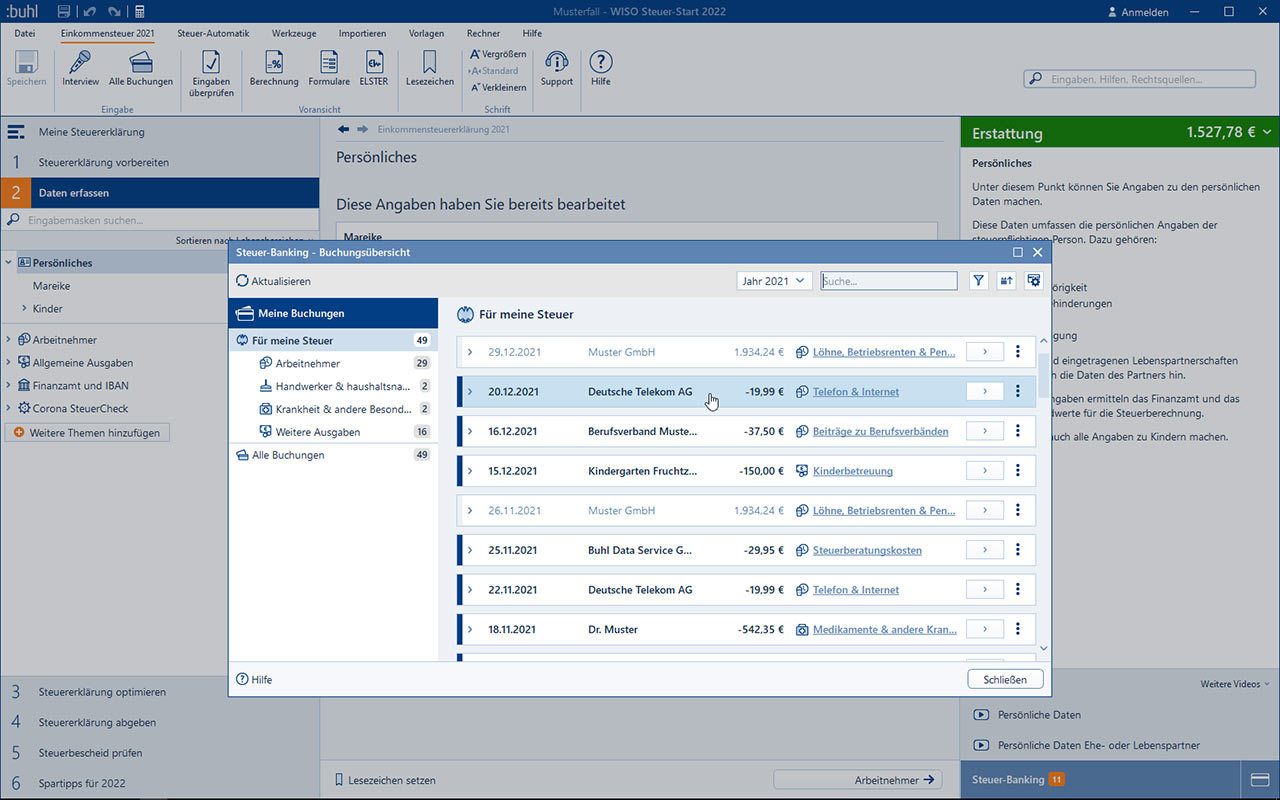This screenshot has width=1280, height=800.
Task: Click Lesezeichen setzen at the bottom
Action: tap(386, 780)
